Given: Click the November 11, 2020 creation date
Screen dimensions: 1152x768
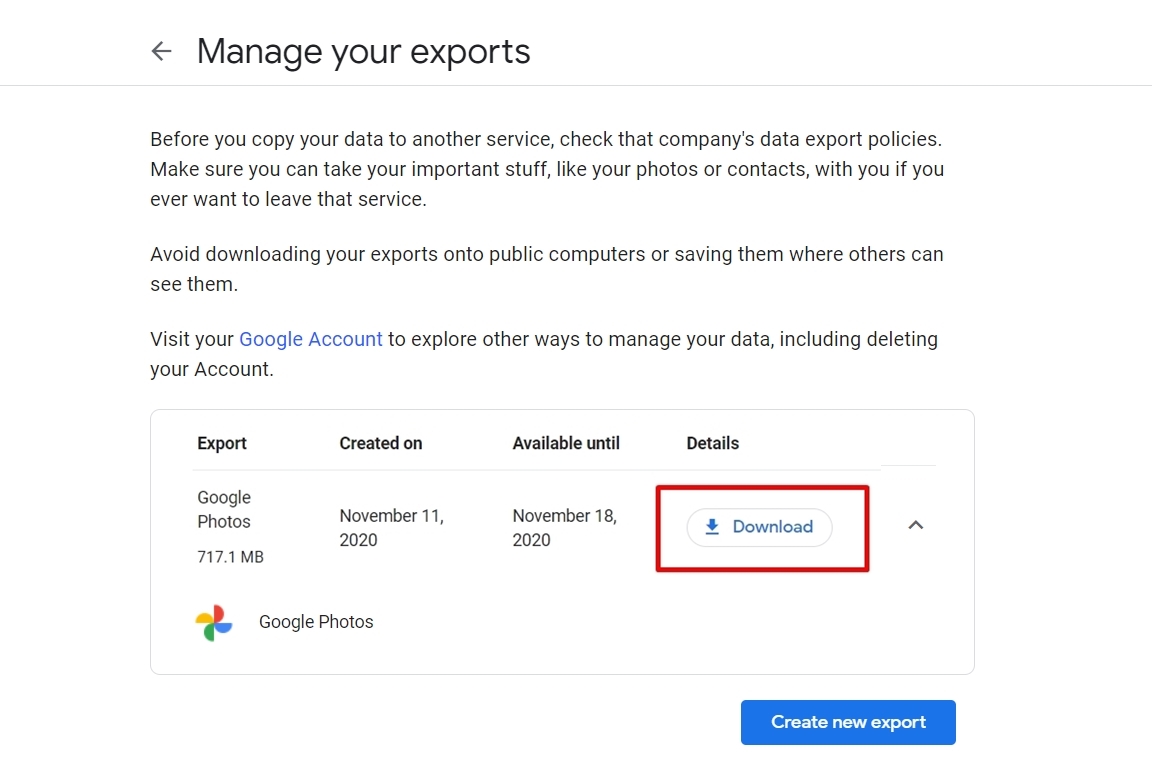Looking at the screenshot, I should point(391,527).
